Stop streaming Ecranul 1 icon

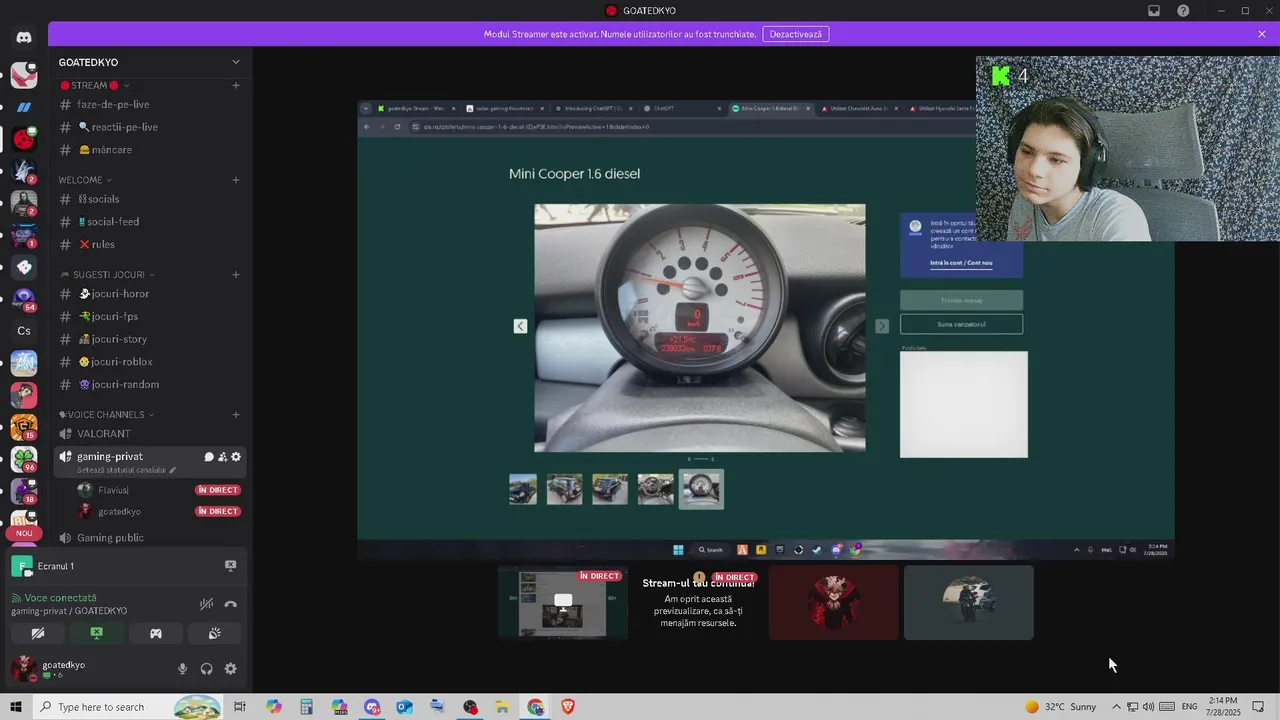[230, 566]
